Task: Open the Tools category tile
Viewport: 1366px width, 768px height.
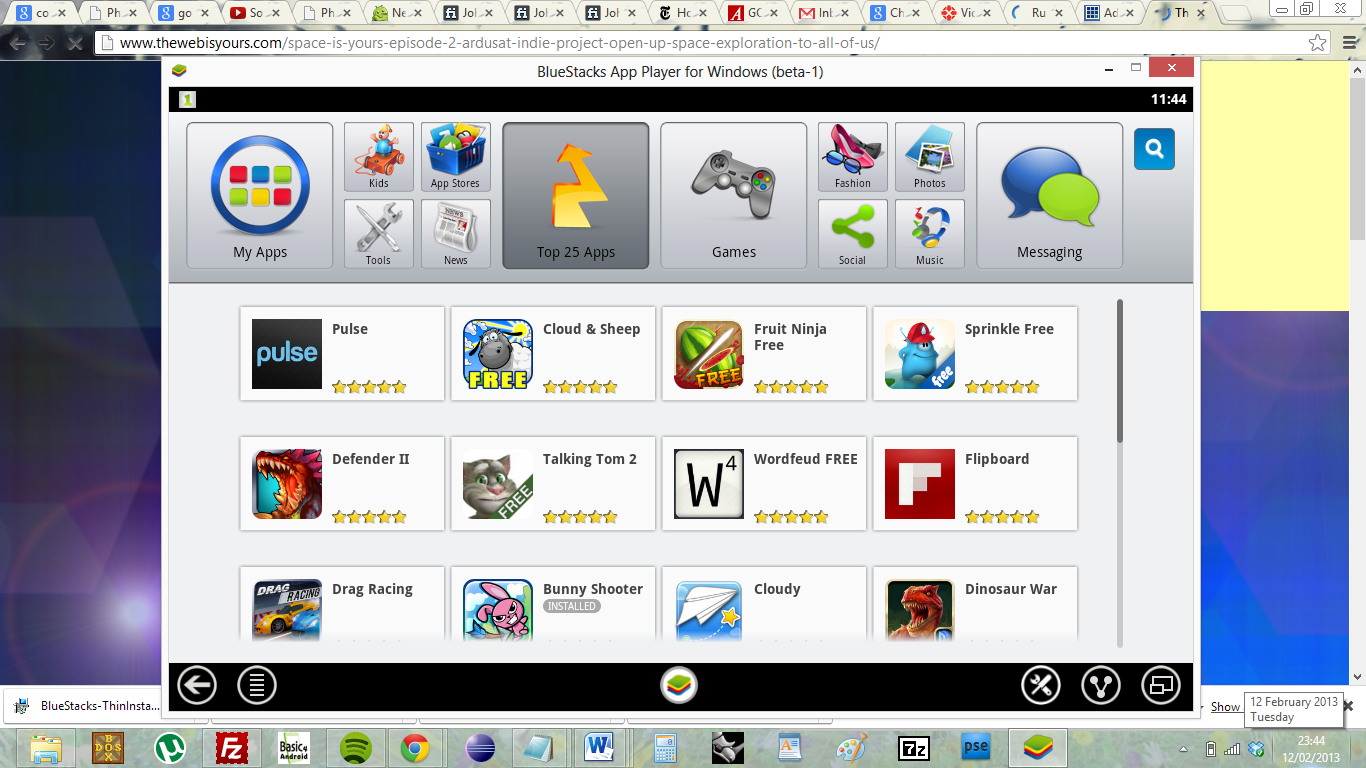Action: tap(379, 234)
